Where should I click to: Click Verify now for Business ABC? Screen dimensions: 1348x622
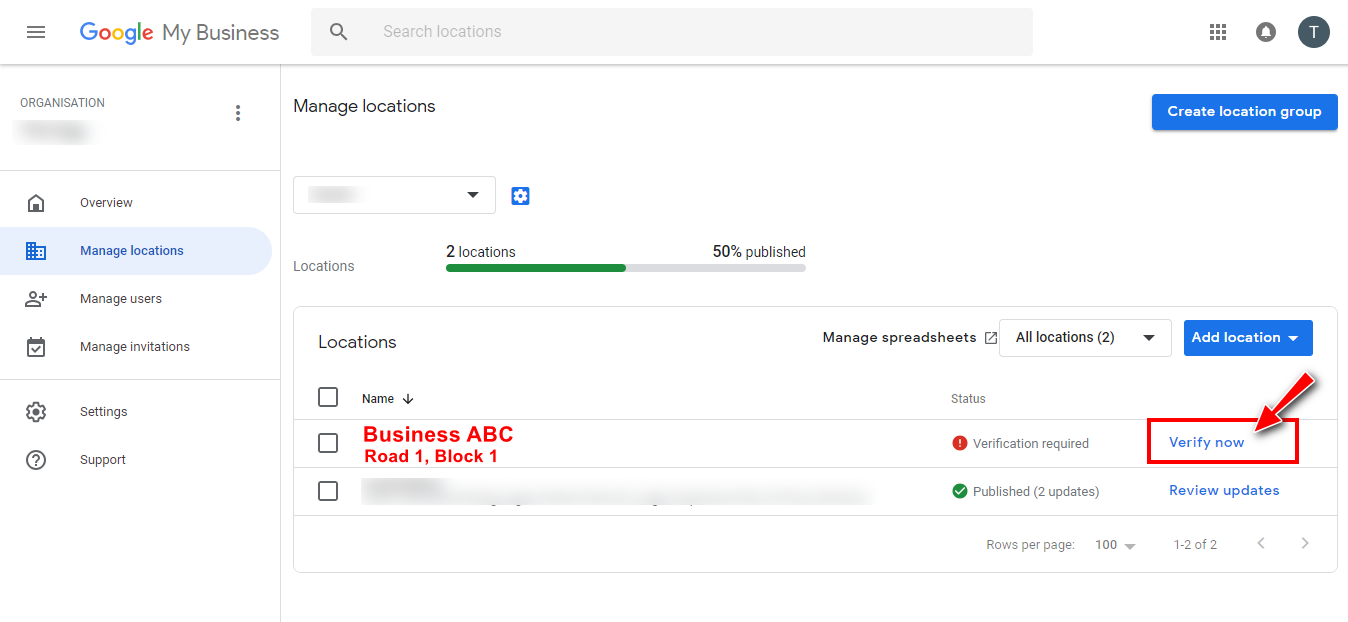pyautogui.click(x=1206, y=442)
